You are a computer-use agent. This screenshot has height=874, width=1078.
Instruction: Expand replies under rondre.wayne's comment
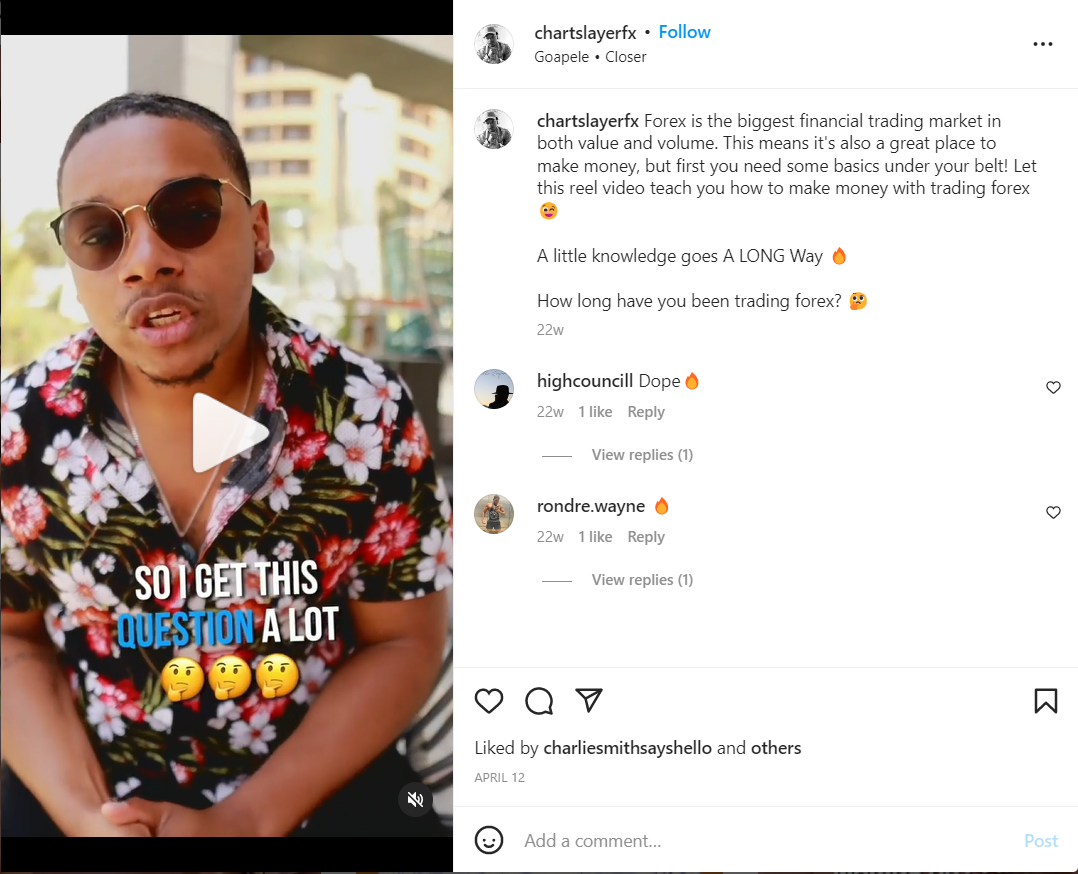tap(642, 580)
